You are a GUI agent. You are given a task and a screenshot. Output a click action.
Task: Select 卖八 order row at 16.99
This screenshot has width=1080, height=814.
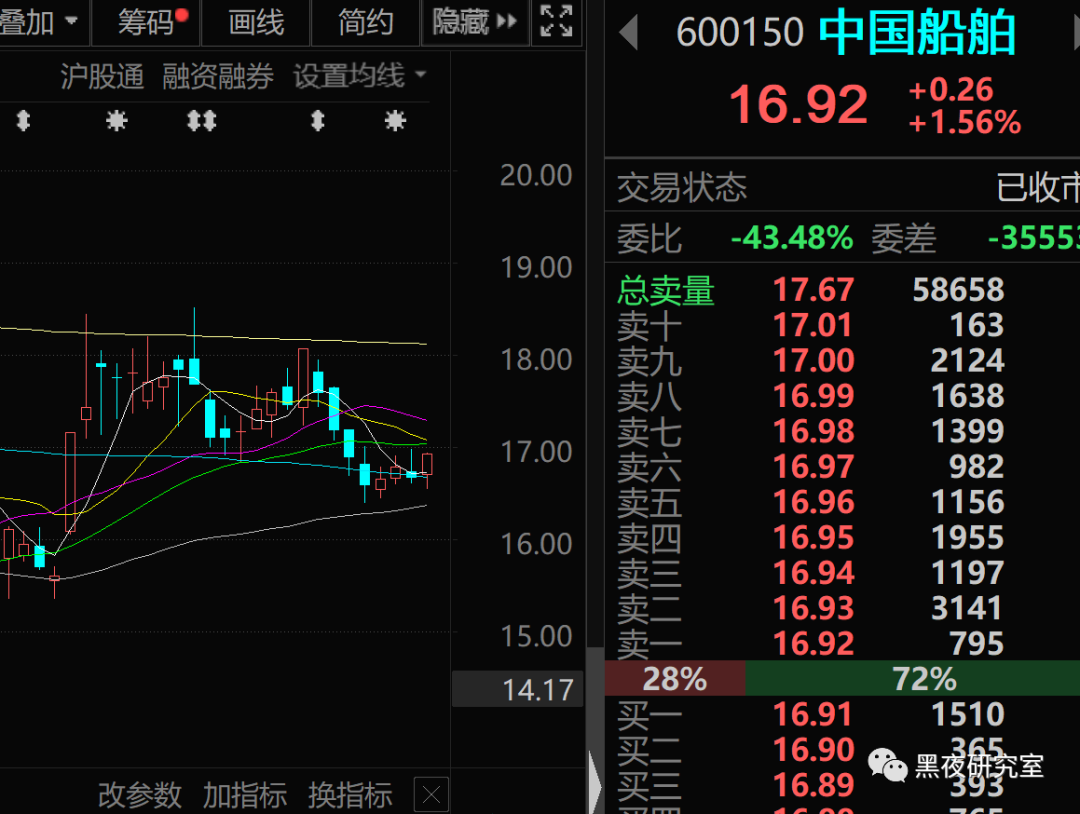[x=842, y=396]
